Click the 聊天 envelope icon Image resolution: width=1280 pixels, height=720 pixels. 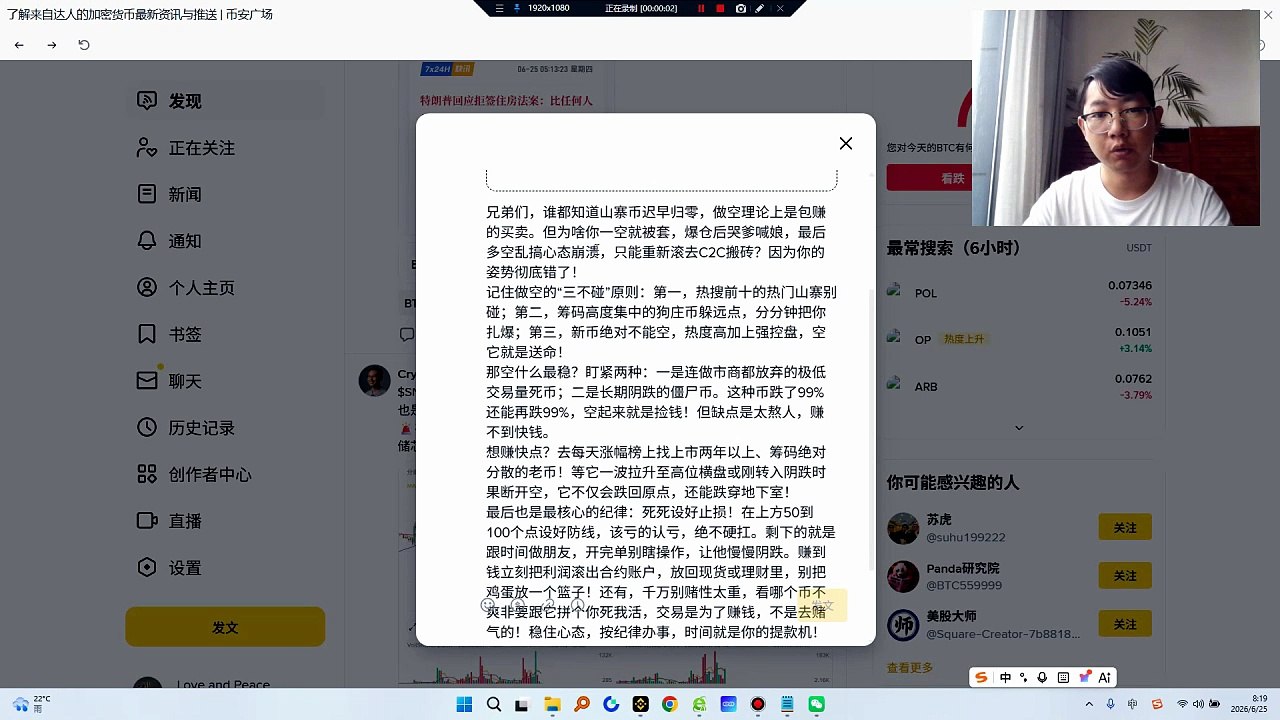(x=147, y=381)
